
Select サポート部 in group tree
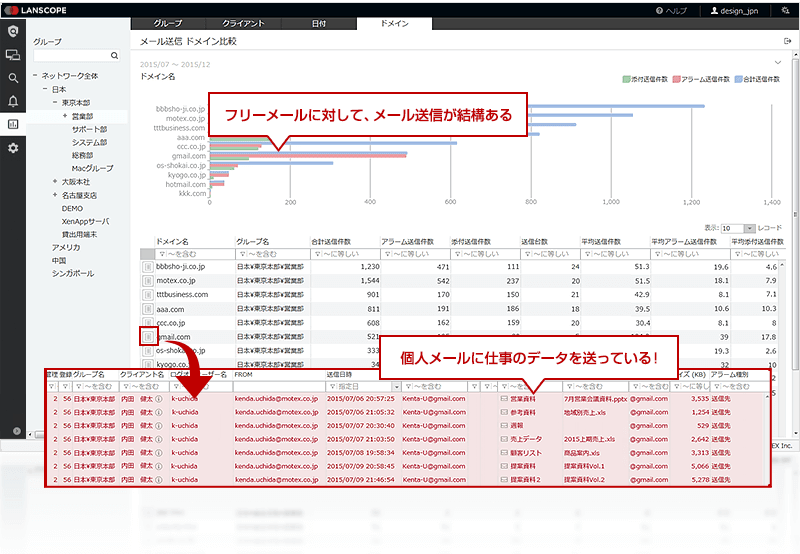point(89,129)
